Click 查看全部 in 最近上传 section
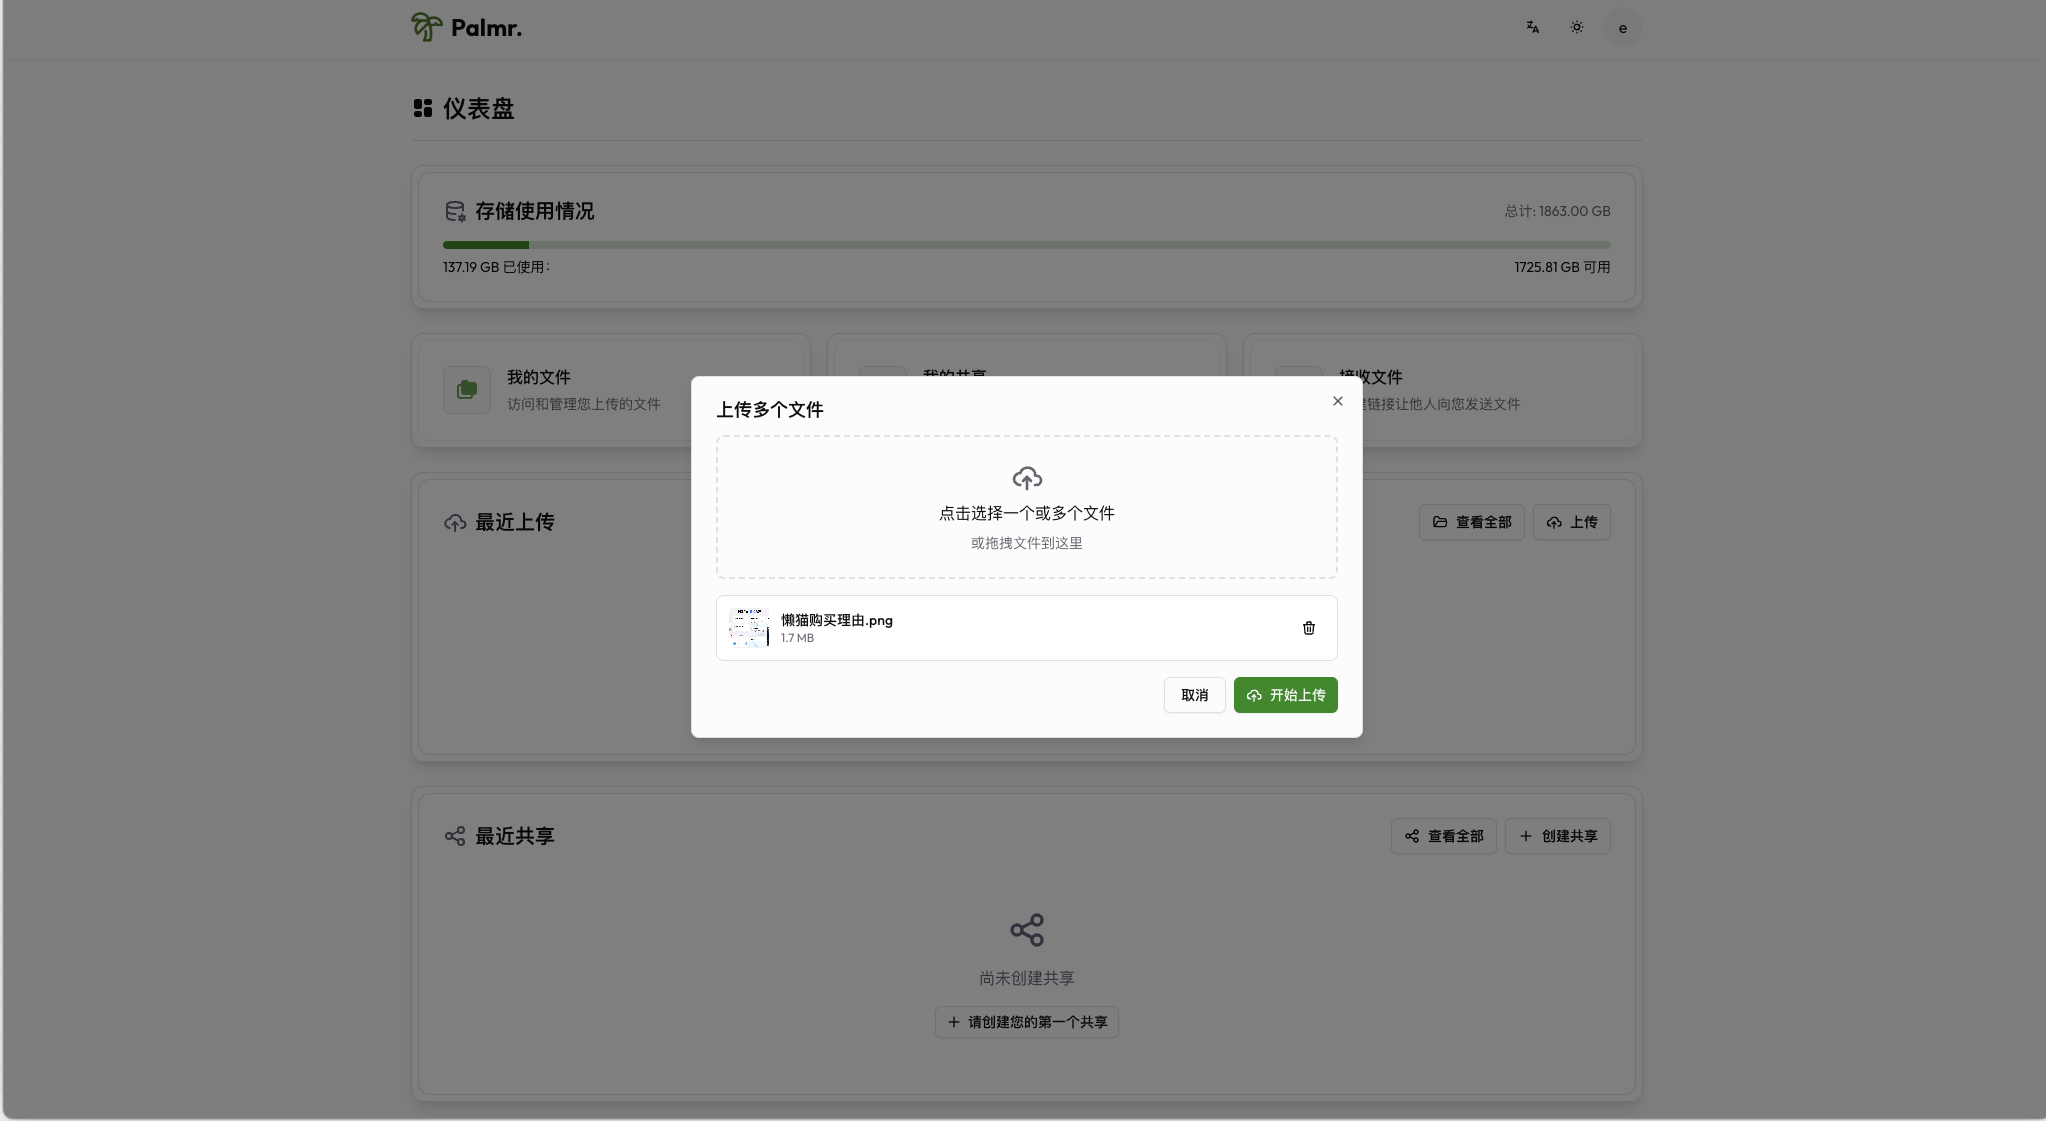Viewport: 2046px width, 1121px height. pyautogui.click(x=1472, y=522)
